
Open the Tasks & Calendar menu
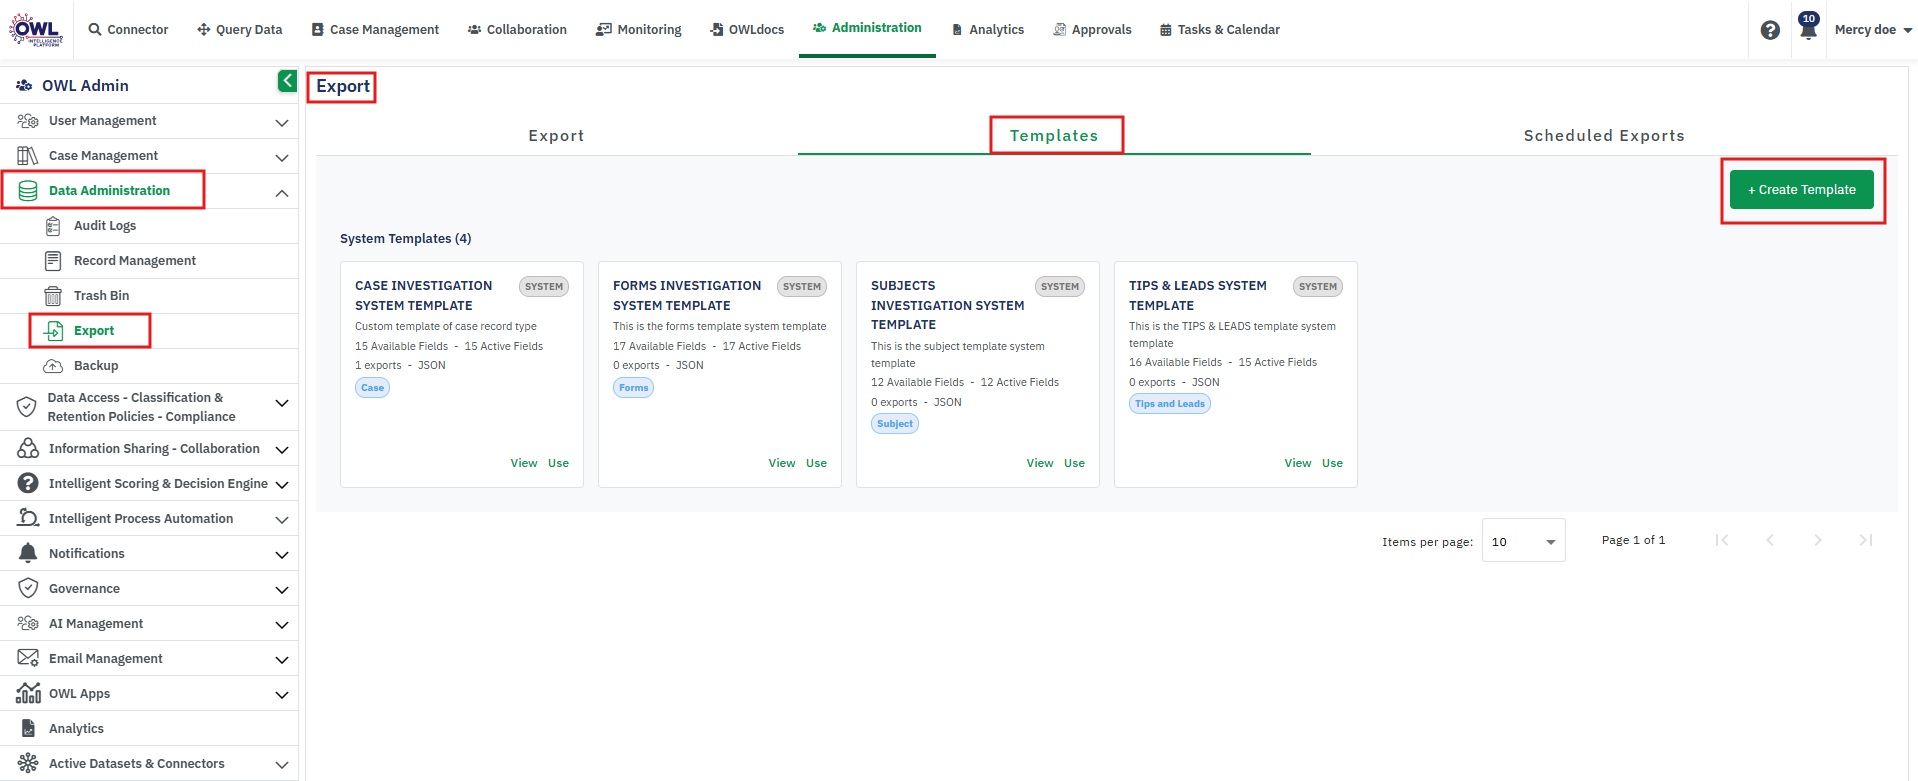point(1220,30)
